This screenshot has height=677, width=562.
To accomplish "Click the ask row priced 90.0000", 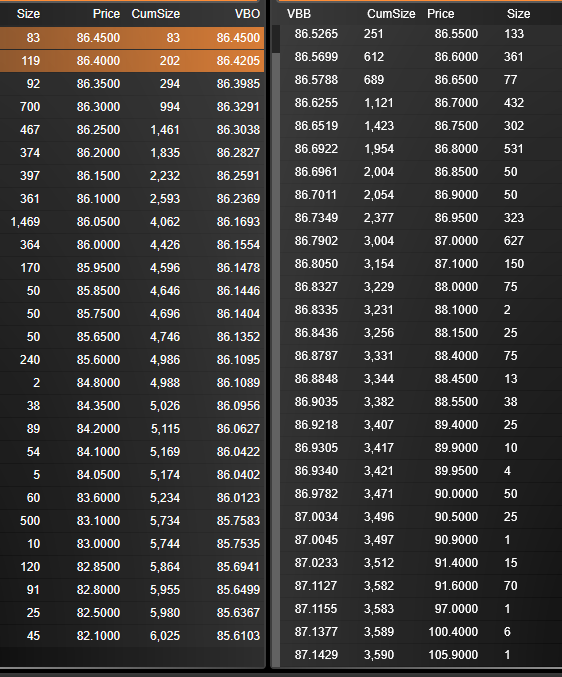I will click(x=421, y=494).
